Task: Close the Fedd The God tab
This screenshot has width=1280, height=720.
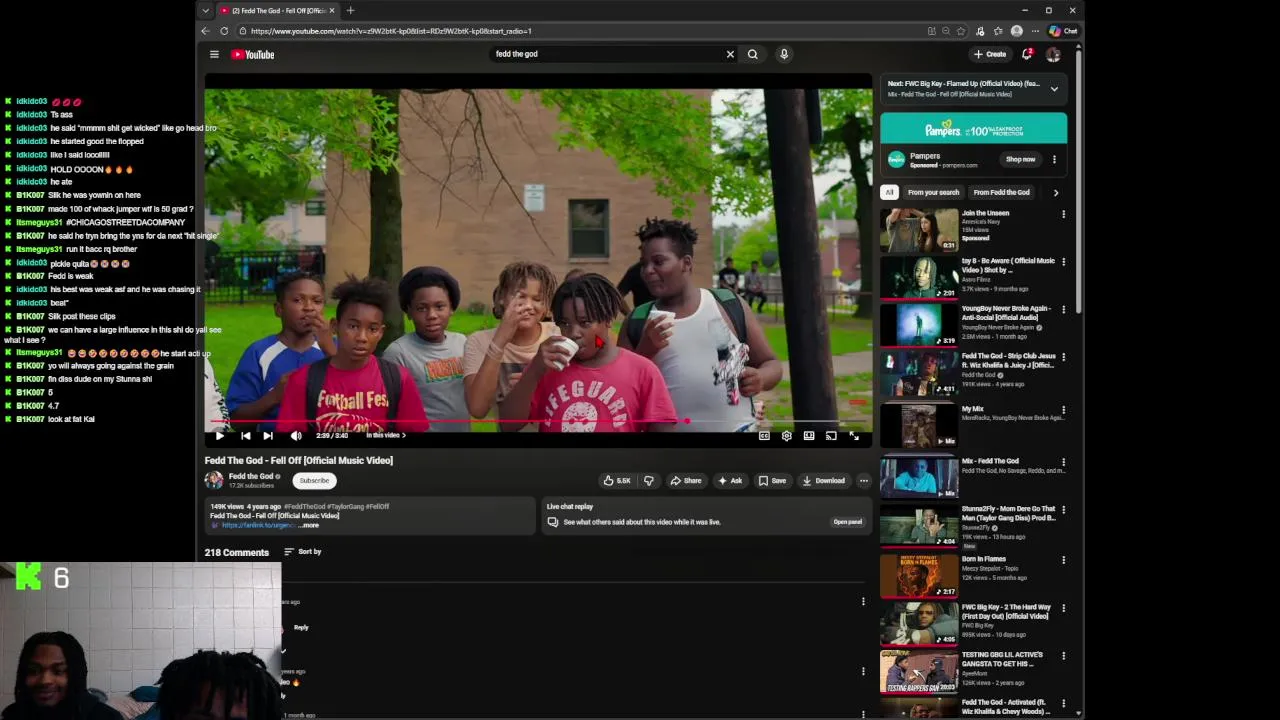Action: [332, 10]
